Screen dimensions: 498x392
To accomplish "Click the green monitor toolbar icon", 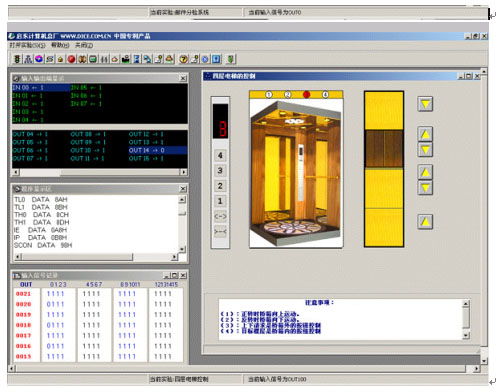I will tap(93, 59).
